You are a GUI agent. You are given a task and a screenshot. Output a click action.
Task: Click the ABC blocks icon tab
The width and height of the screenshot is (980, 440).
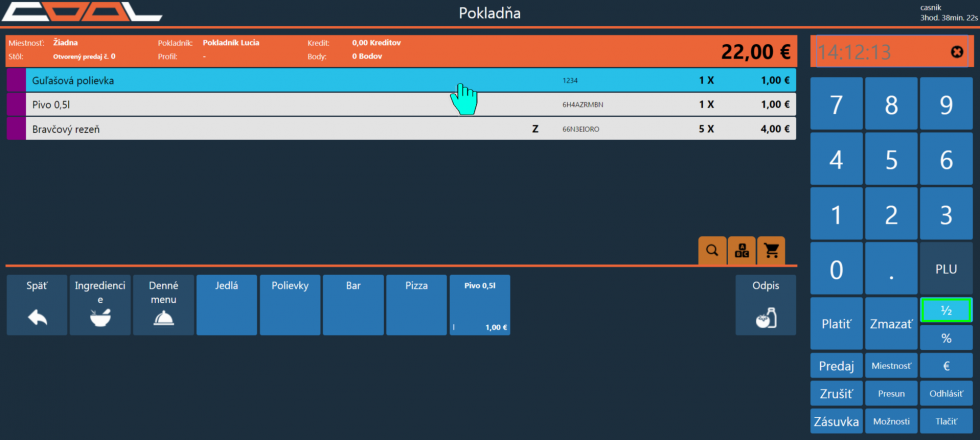click(742, 251)
